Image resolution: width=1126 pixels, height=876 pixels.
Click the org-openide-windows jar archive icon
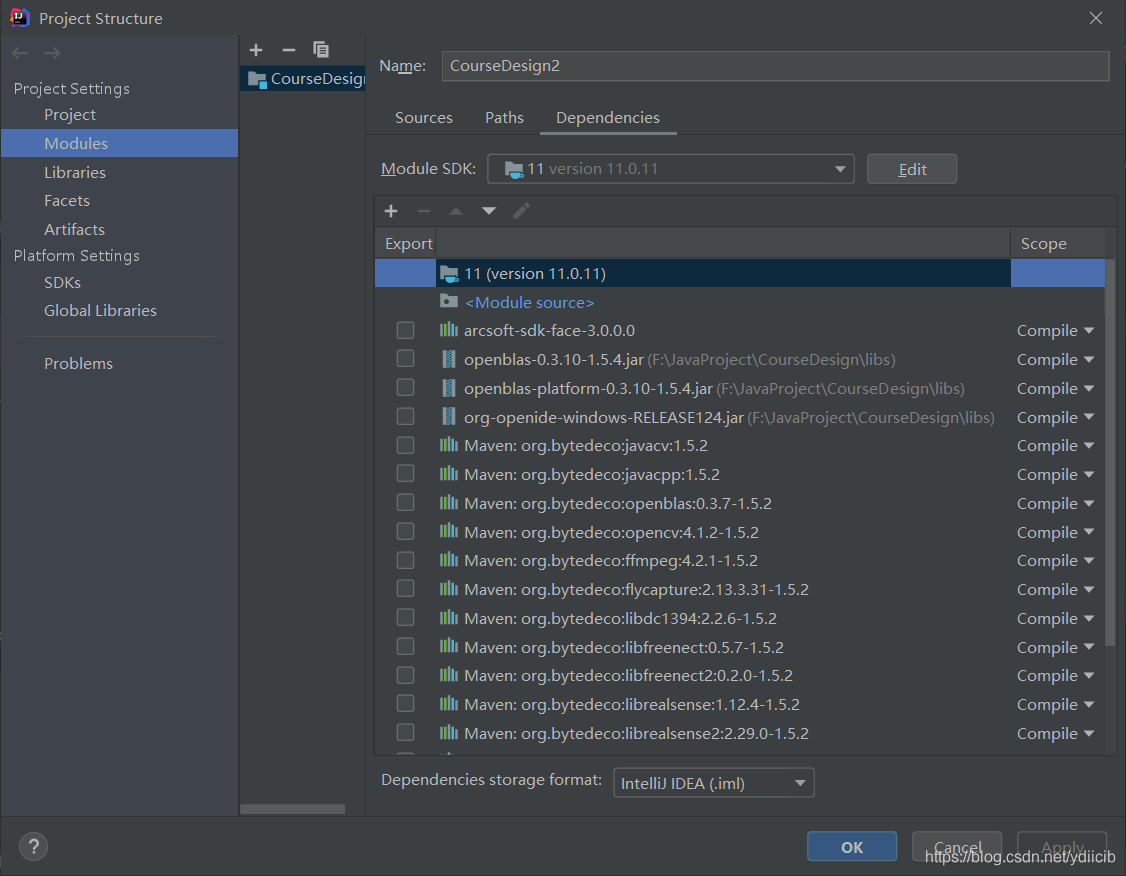click(x=449, y=417)
